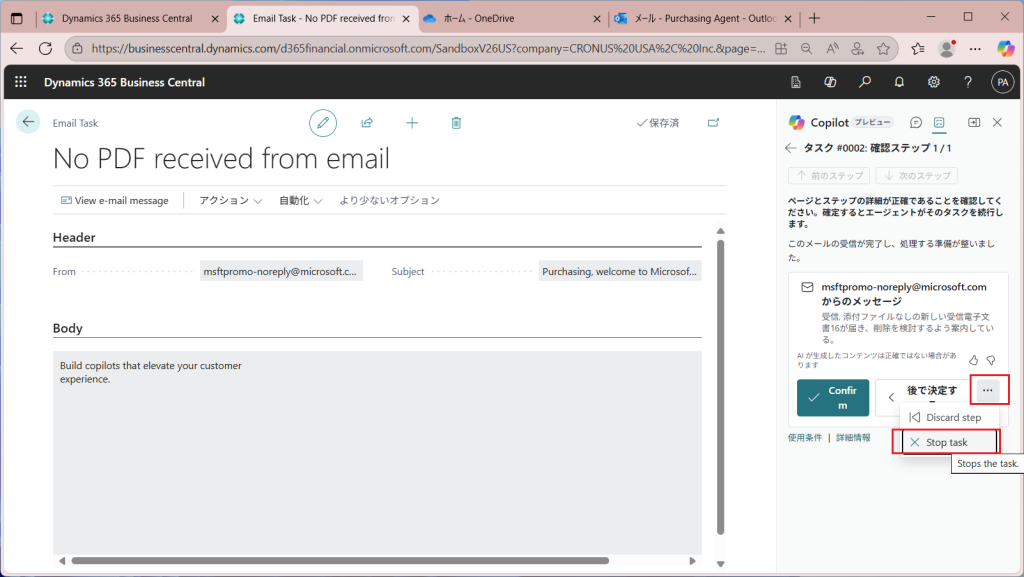Expand the 自動化 menu
1024x577 pixels.
tap(300, 200)
